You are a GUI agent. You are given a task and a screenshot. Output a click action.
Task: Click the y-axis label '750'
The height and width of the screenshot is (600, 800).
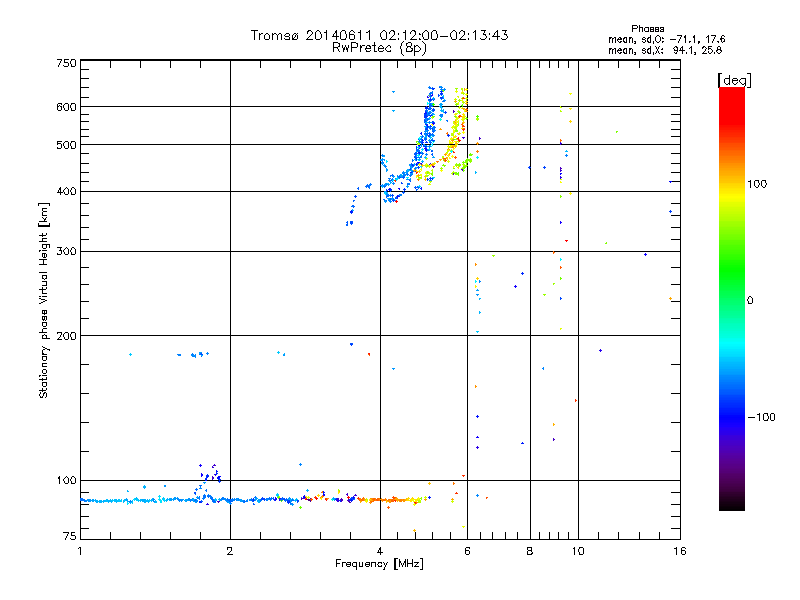pos(66,63)
